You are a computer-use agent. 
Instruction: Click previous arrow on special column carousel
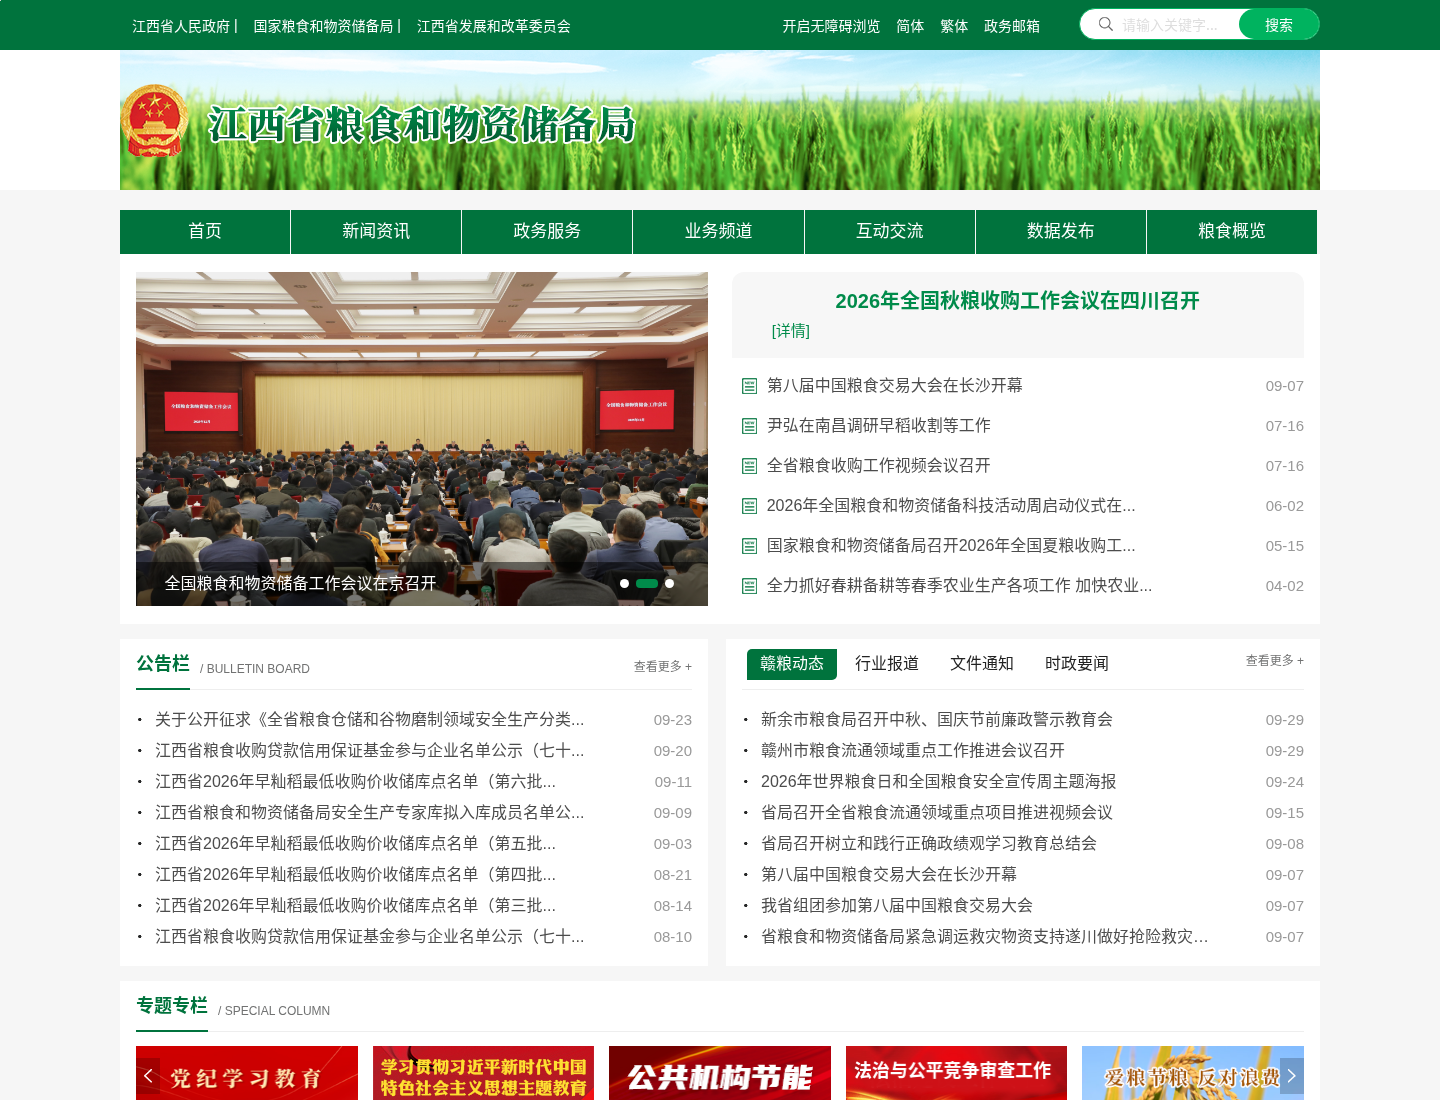(x=148, y=1076)
